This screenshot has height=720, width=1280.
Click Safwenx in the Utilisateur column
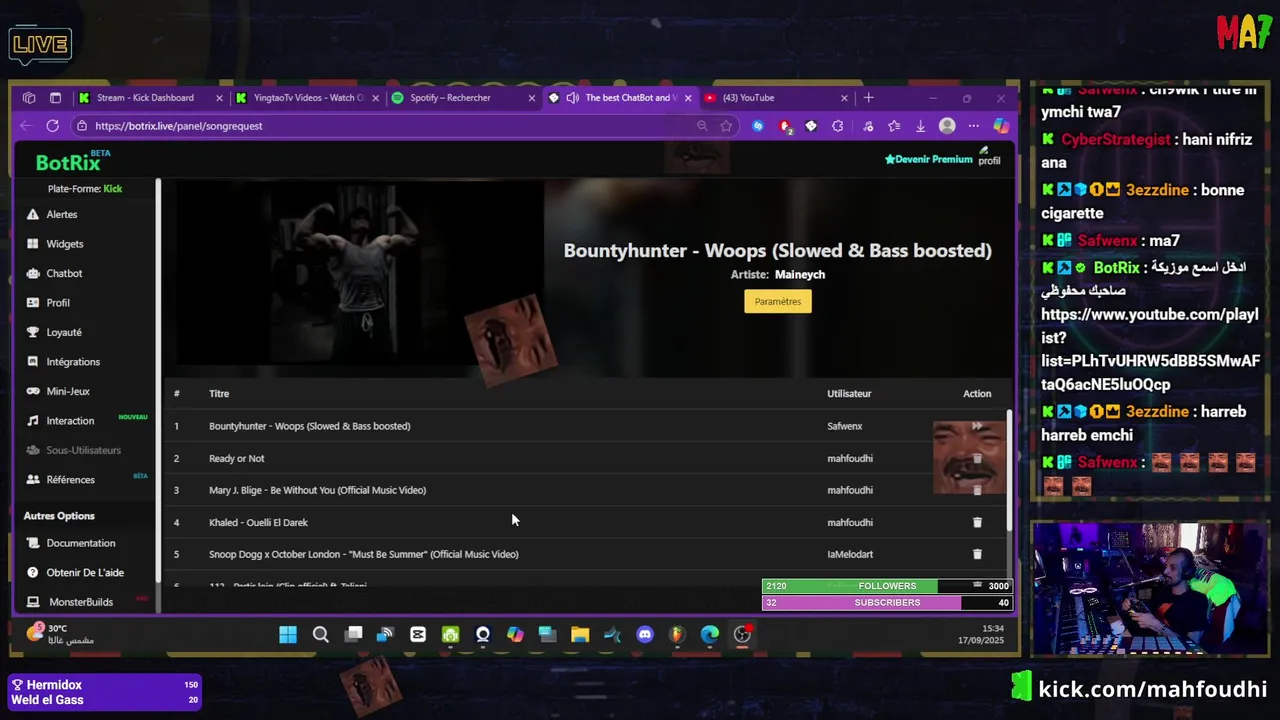click(x=844, y=426)
